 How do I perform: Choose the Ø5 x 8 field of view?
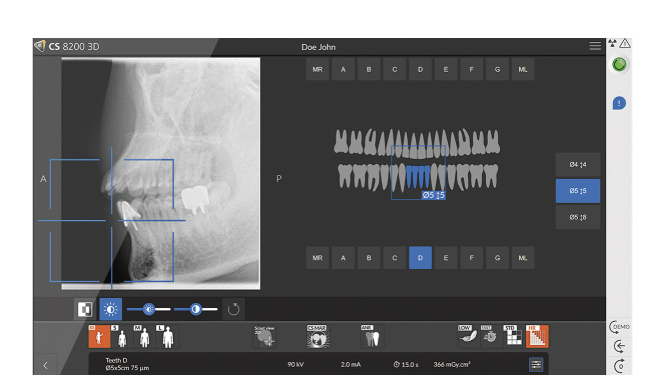tap(578, 217)
